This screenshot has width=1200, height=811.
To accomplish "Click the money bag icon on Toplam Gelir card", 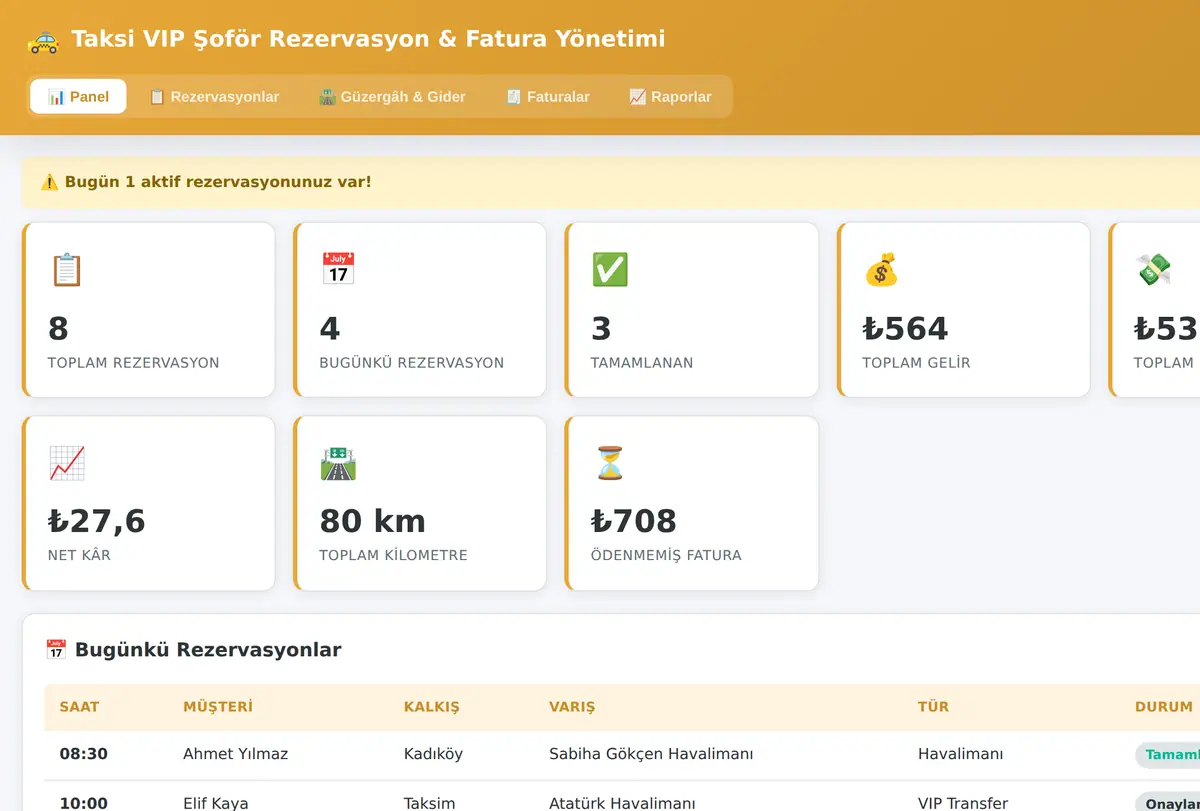I will (x=882, y=270).
